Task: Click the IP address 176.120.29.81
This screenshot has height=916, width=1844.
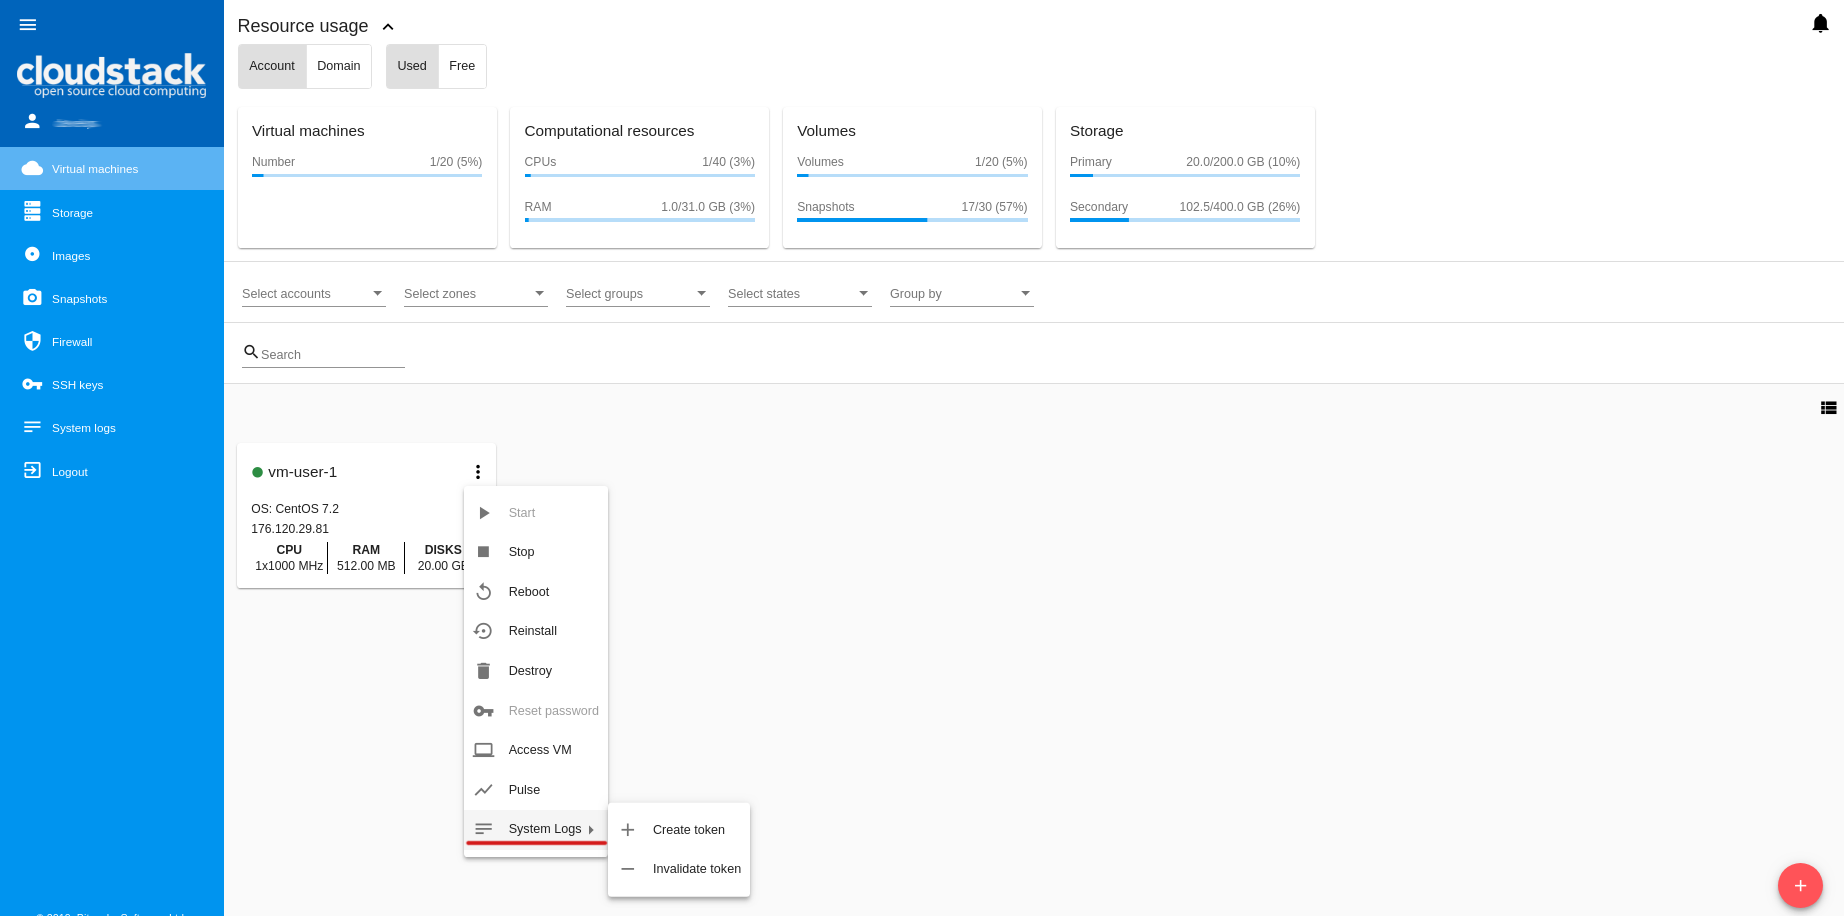Action: pos(290,529)
